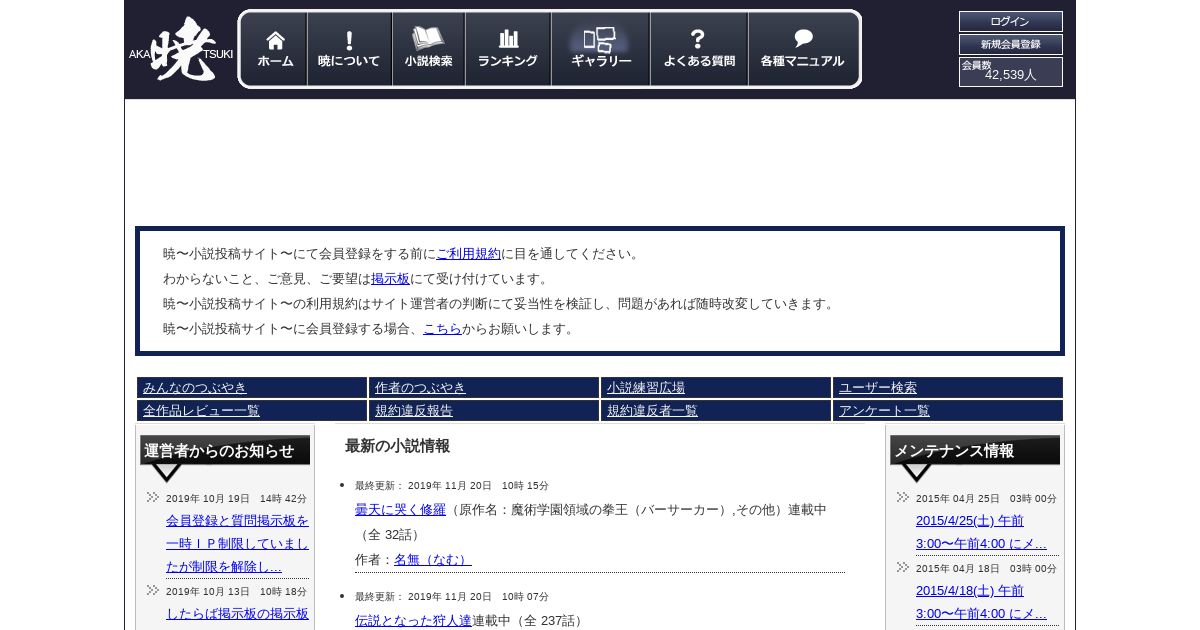Open 小説練習広場 tab

716,387
